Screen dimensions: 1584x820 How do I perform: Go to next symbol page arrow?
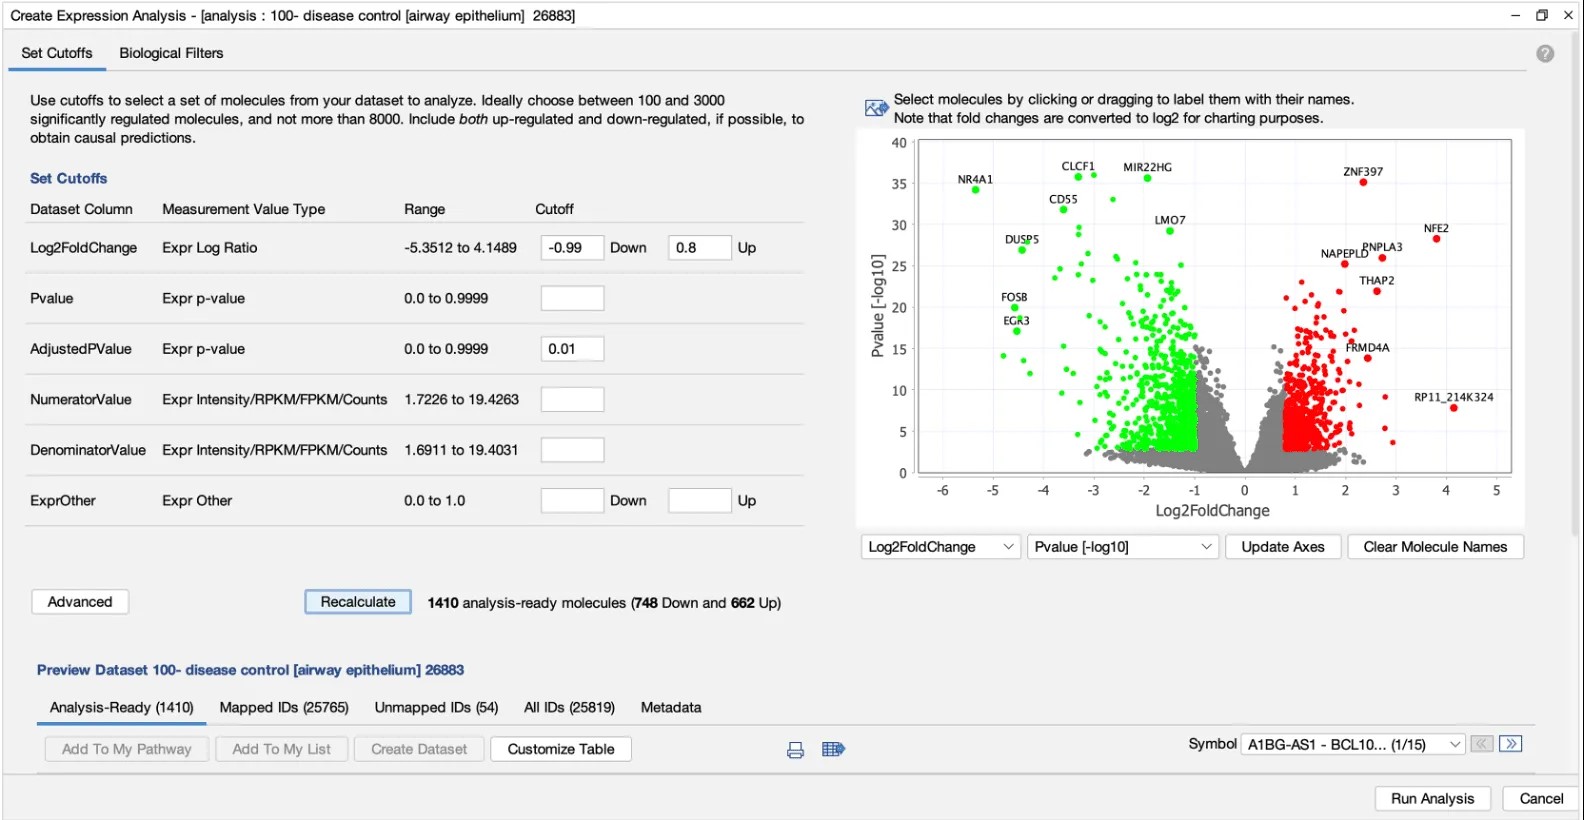point(1511,744)
